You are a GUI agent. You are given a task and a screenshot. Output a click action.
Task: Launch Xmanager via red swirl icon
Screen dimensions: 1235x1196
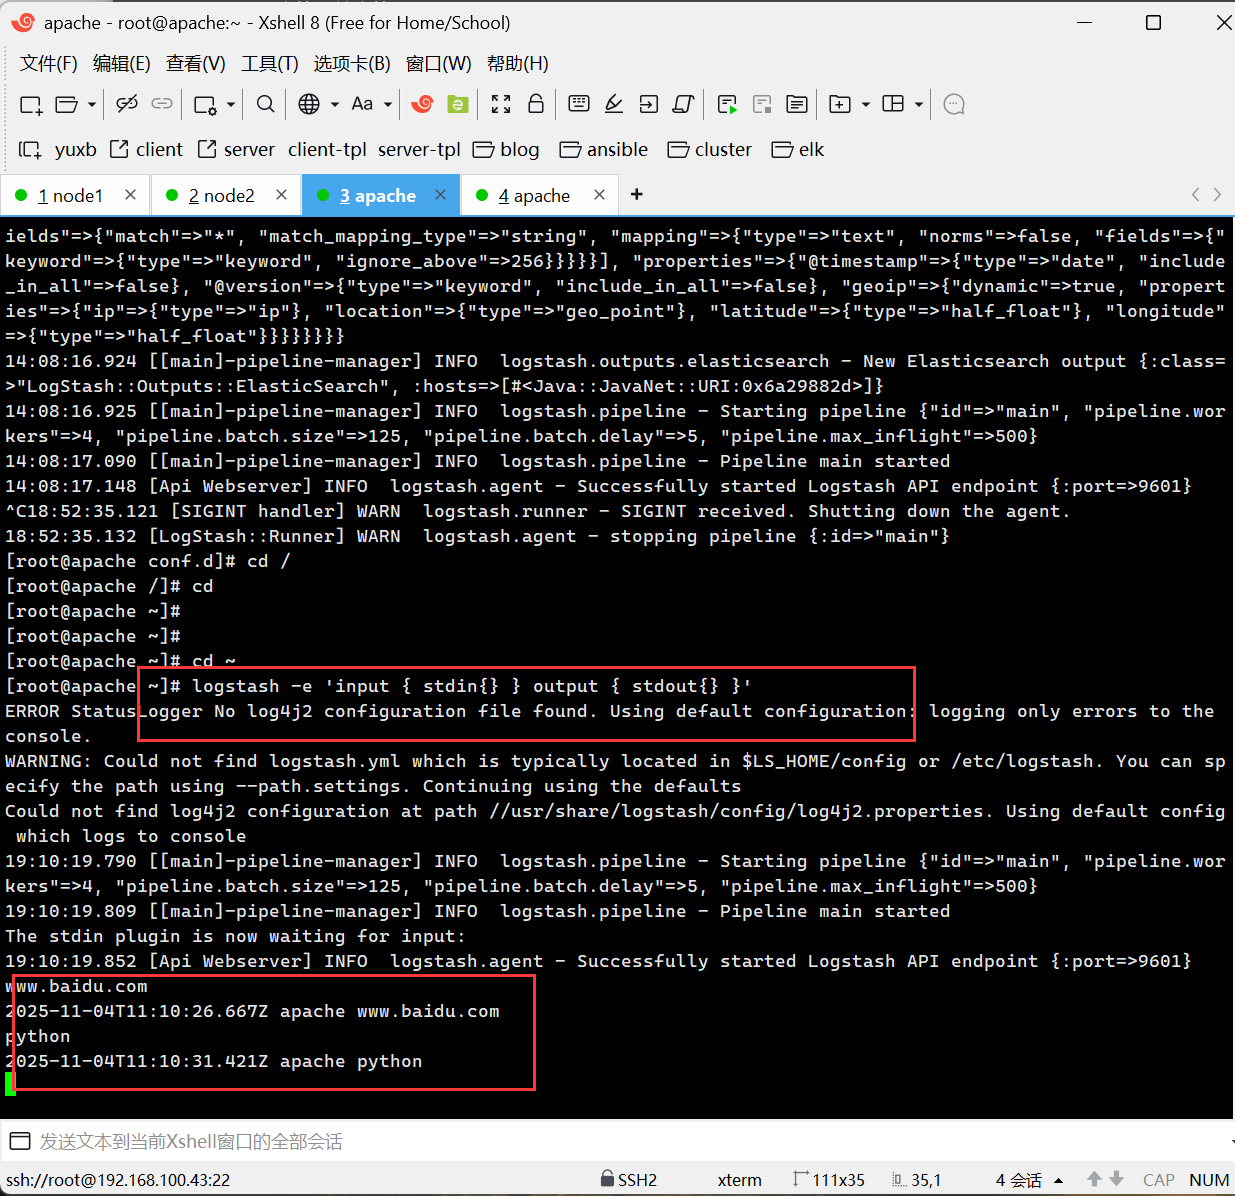click(422, 104)
